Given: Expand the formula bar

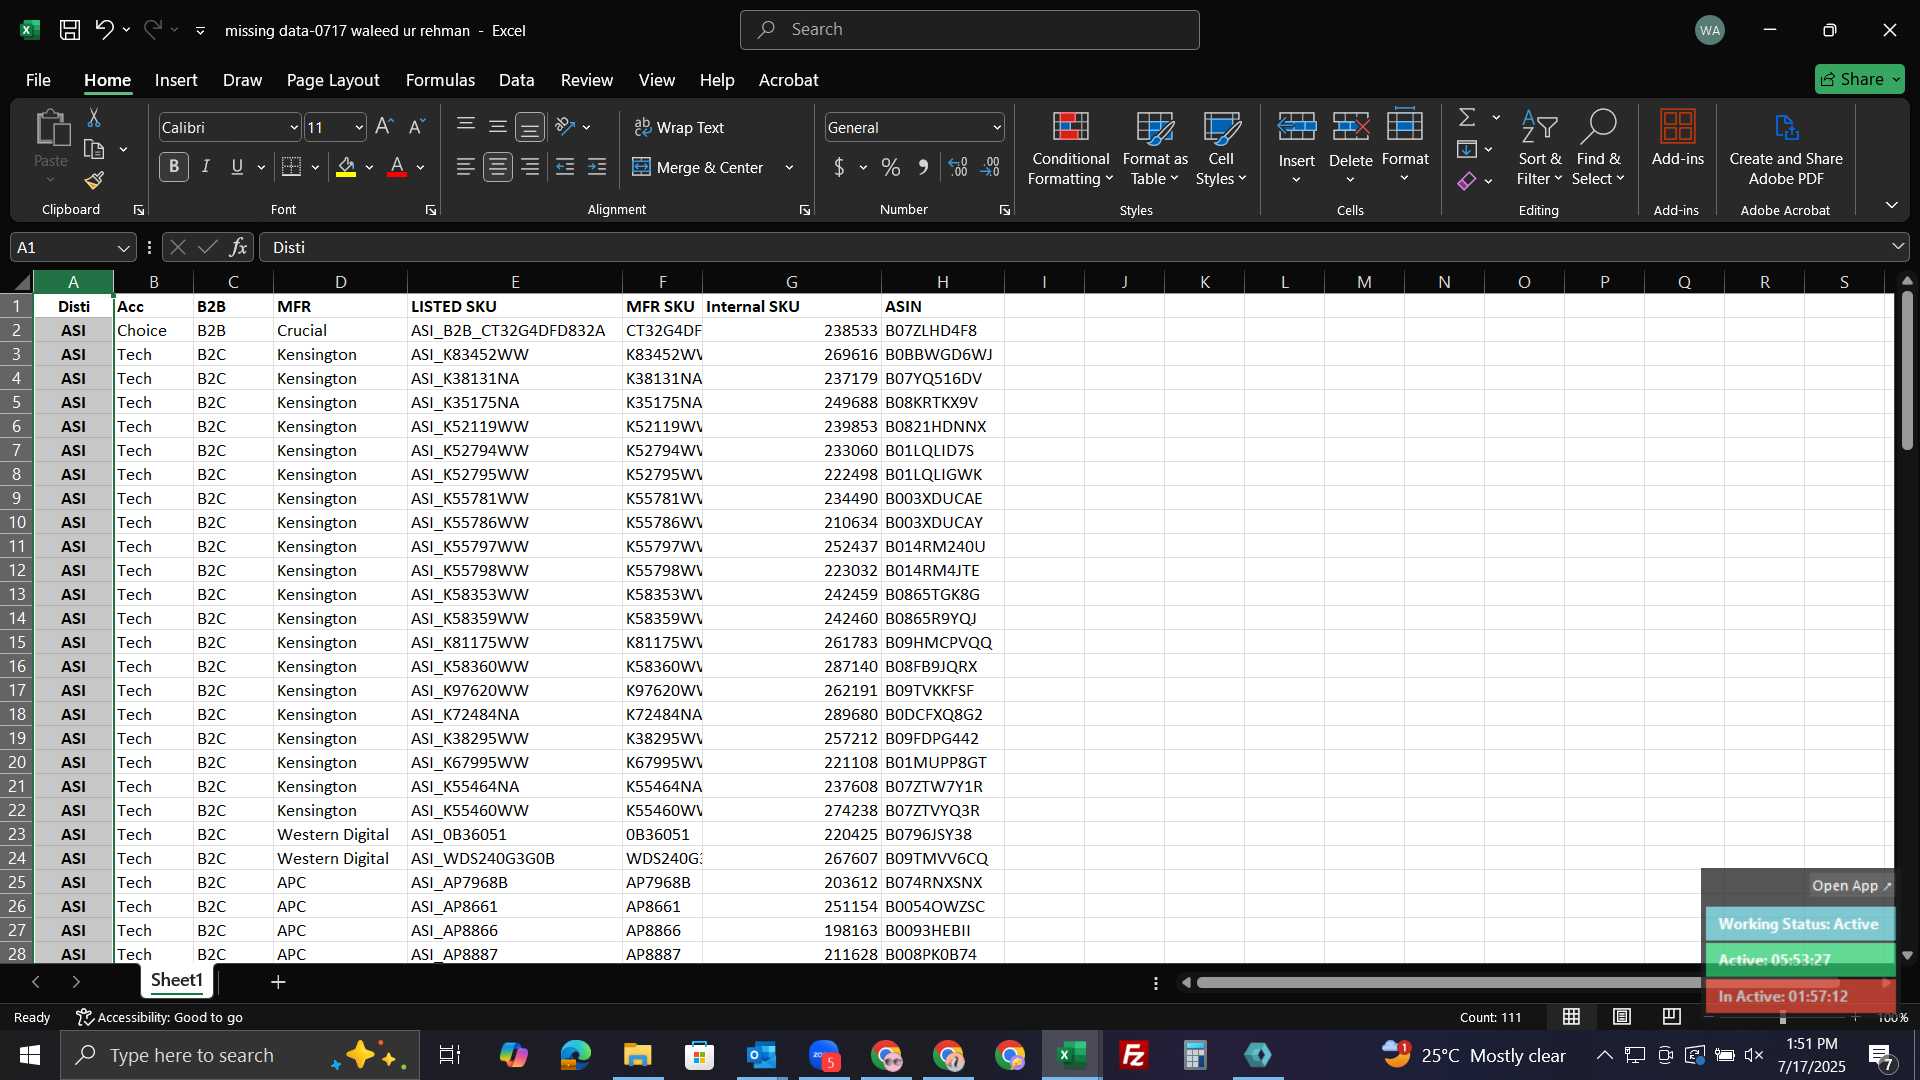Looking at the screenshot, I should point(1897,246).
